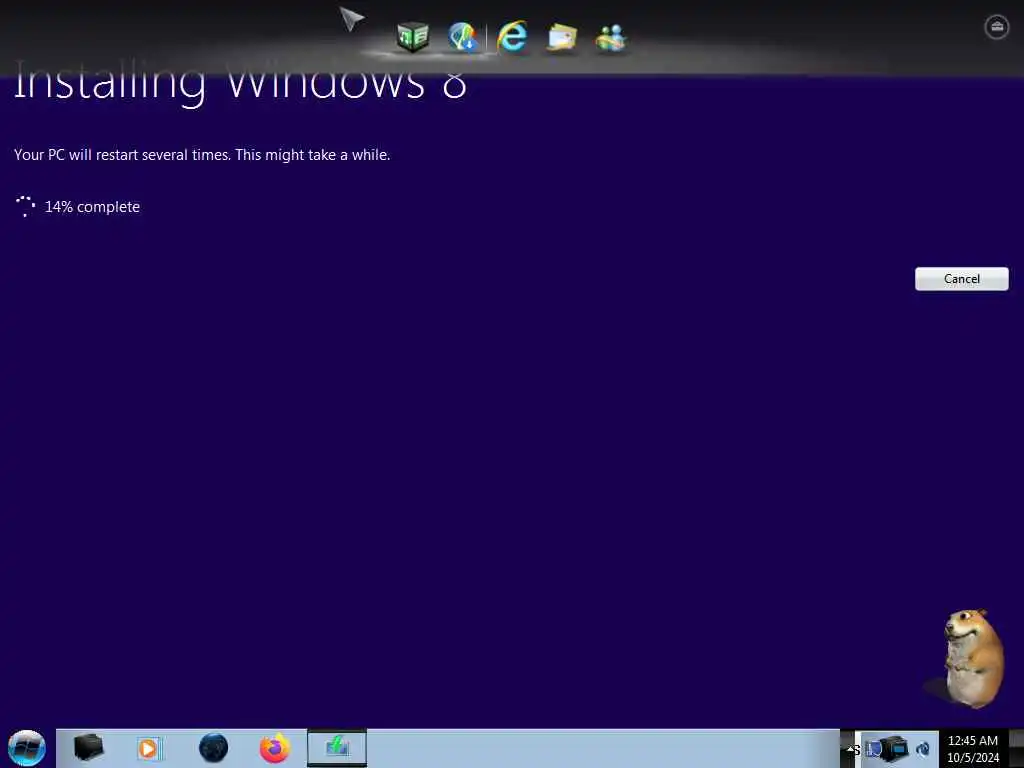Click the blue monitor tray icon
The image size is (1024, 768).
pos(872,749)
